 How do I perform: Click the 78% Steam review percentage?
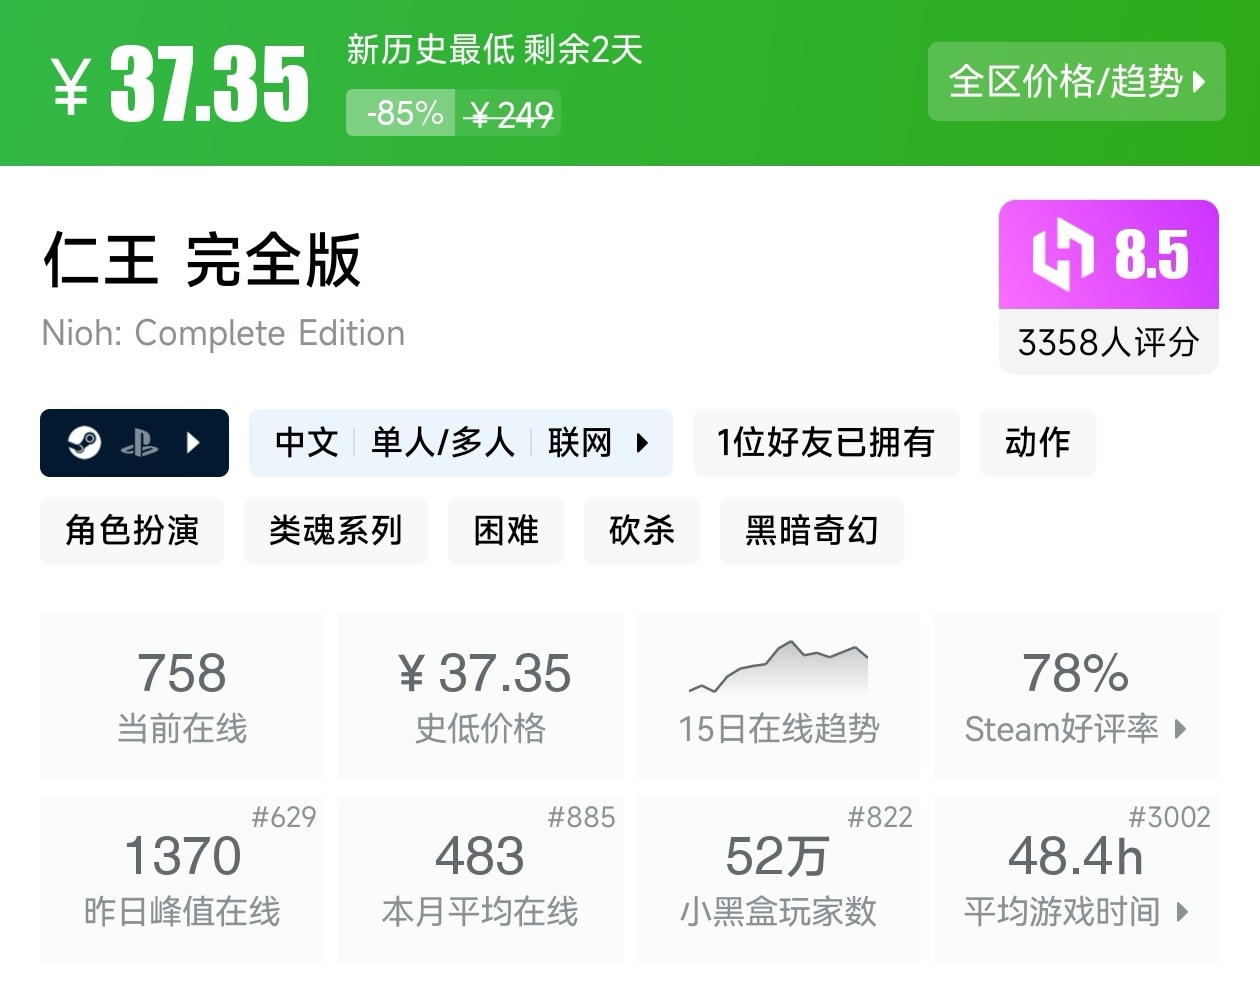click(1076, 672)
